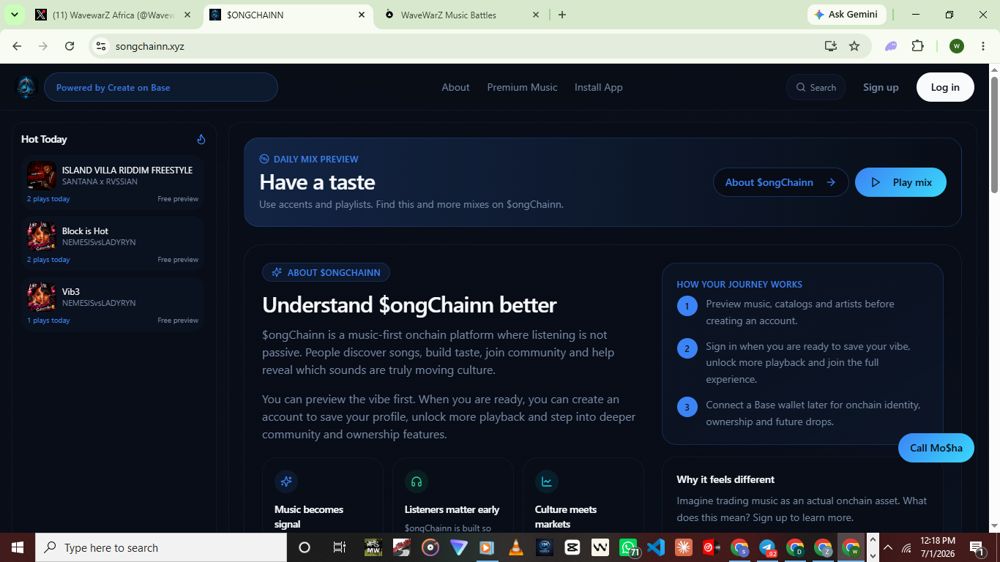
Task: Click the About $ongChainn arrow button
Action: click(781, 182)
